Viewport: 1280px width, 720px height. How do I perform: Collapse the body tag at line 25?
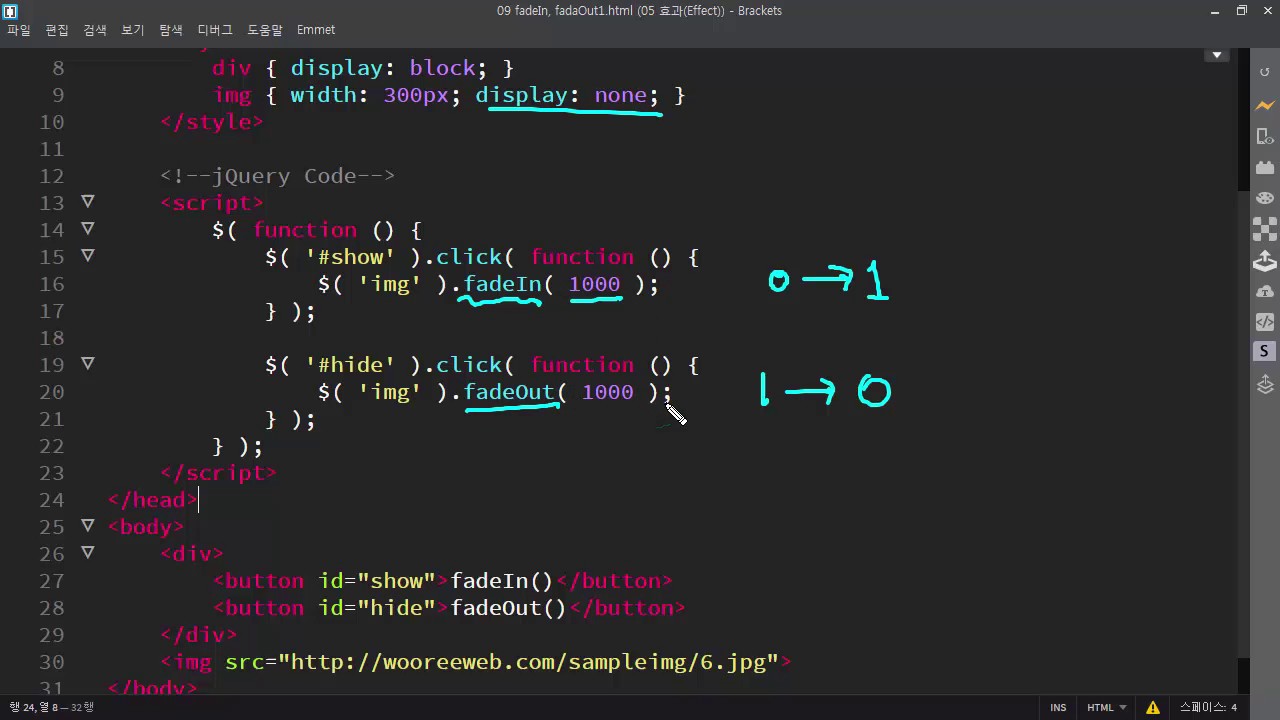[88, 526]
